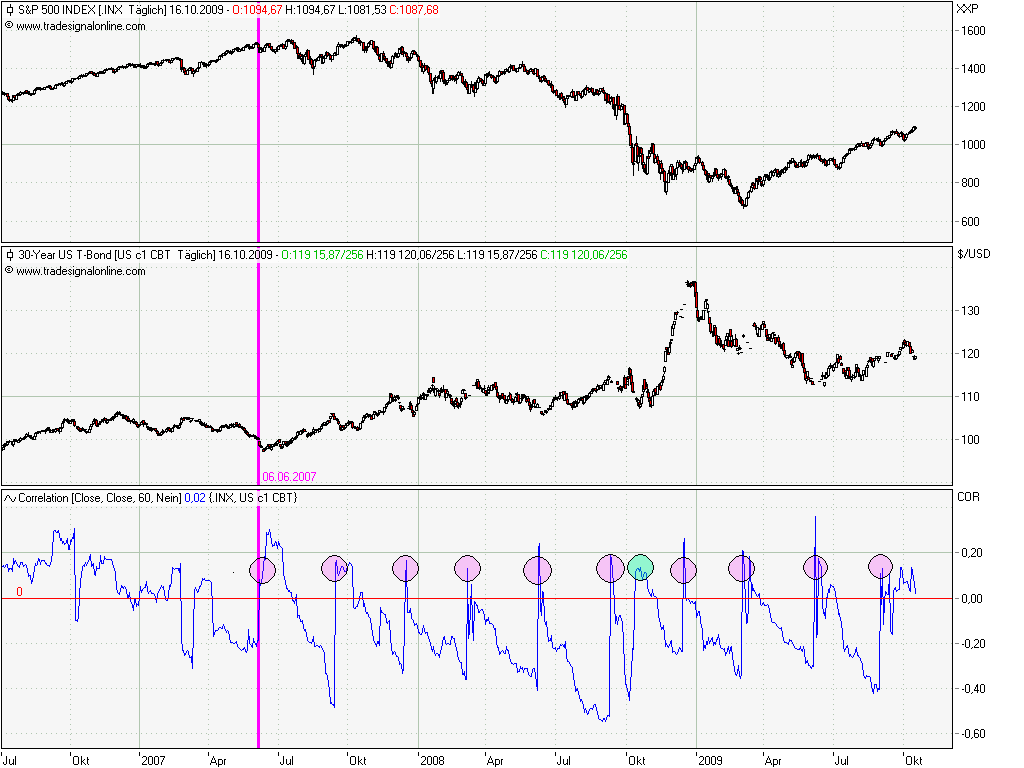Open www.tradesignalonline.com link in the T-Bond panel
The image size is (1024, 768).
[x=81, y=271]
